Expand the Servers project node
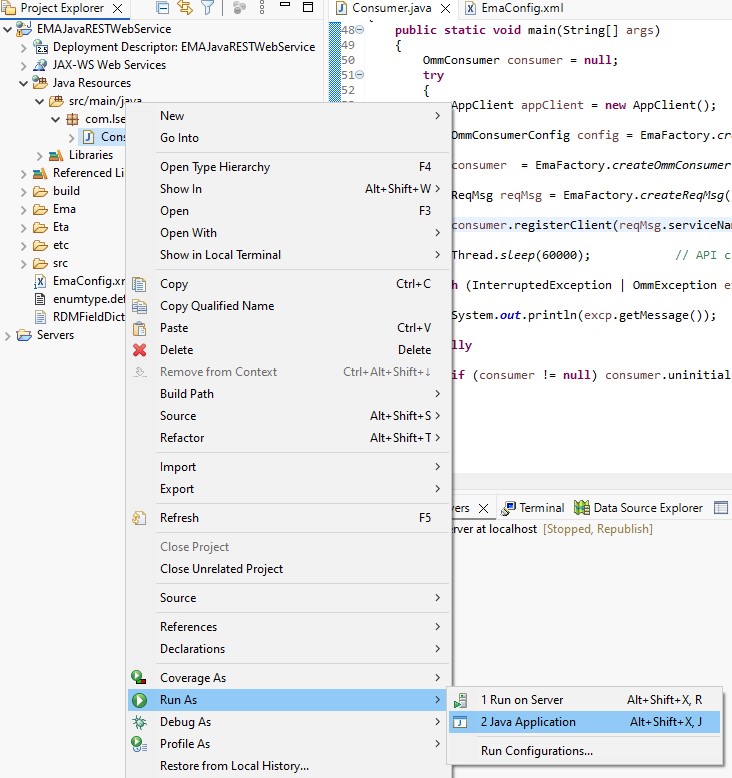This screenshot has height=778, width=732. pos(7,336)
